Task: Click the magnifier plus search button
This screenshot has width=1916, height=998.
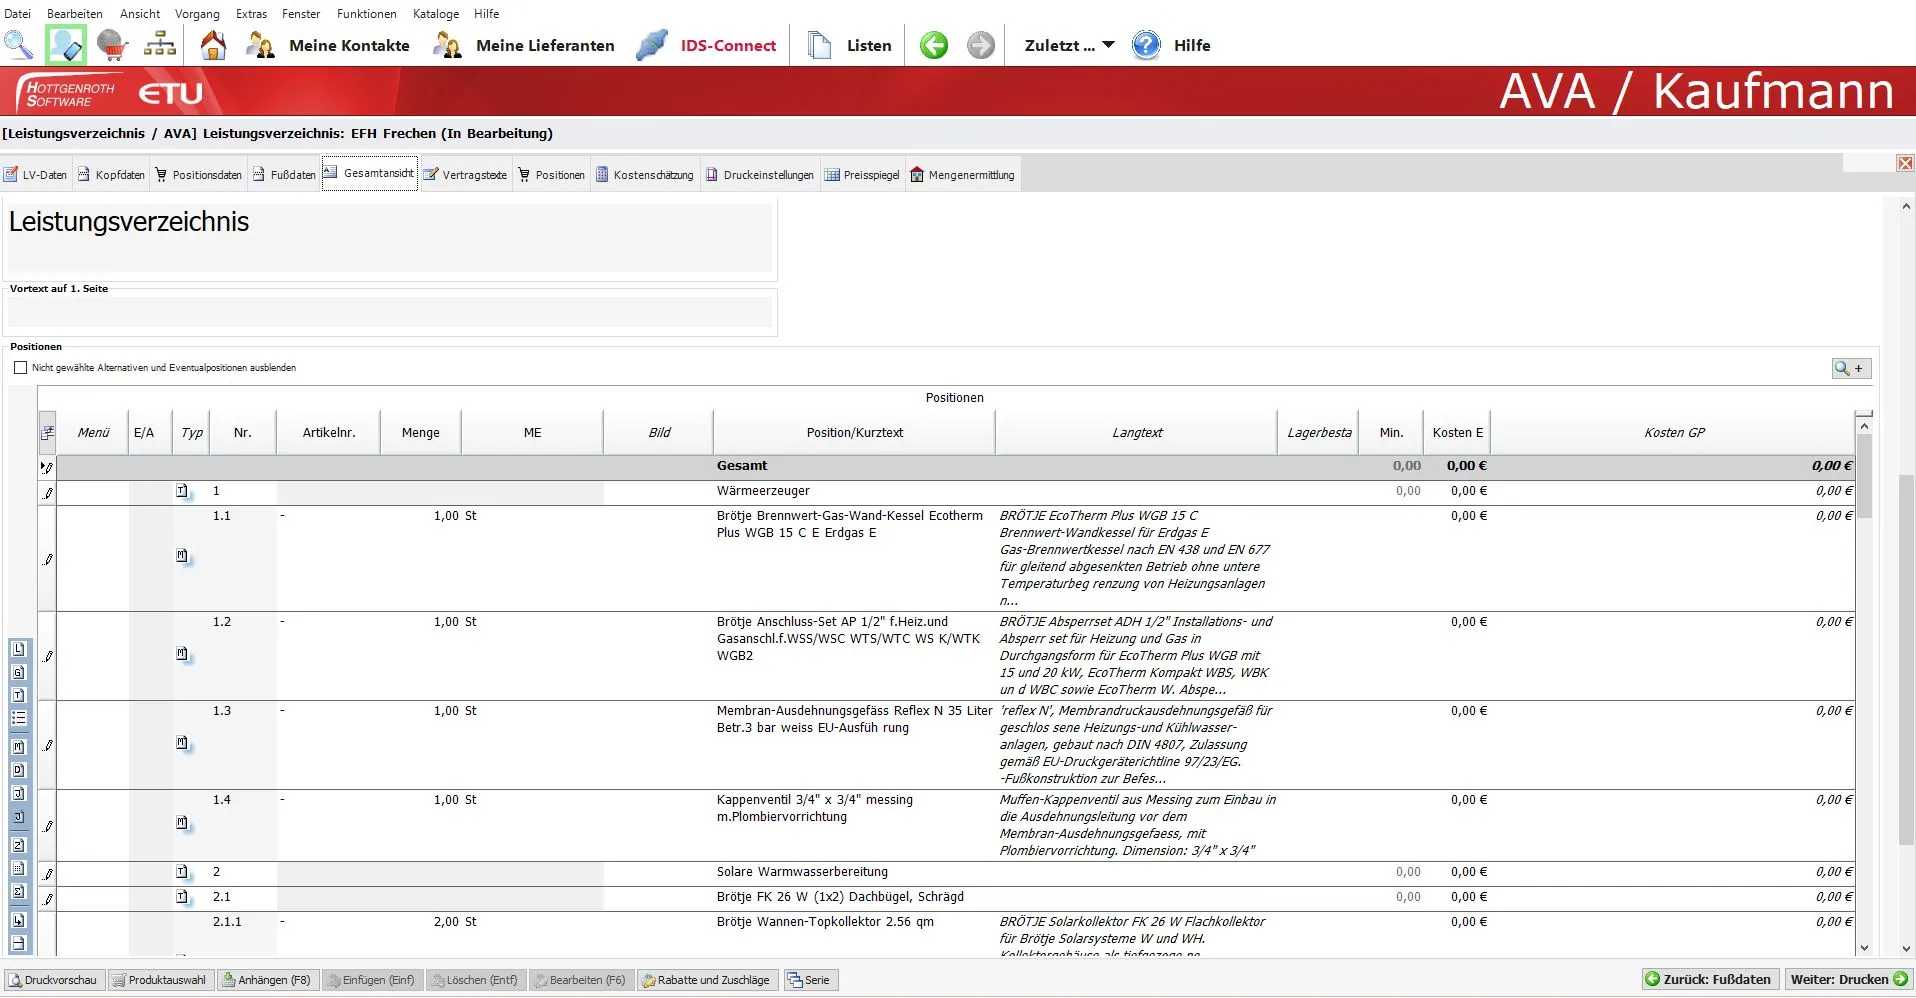Action: [x=1851, y=369]
